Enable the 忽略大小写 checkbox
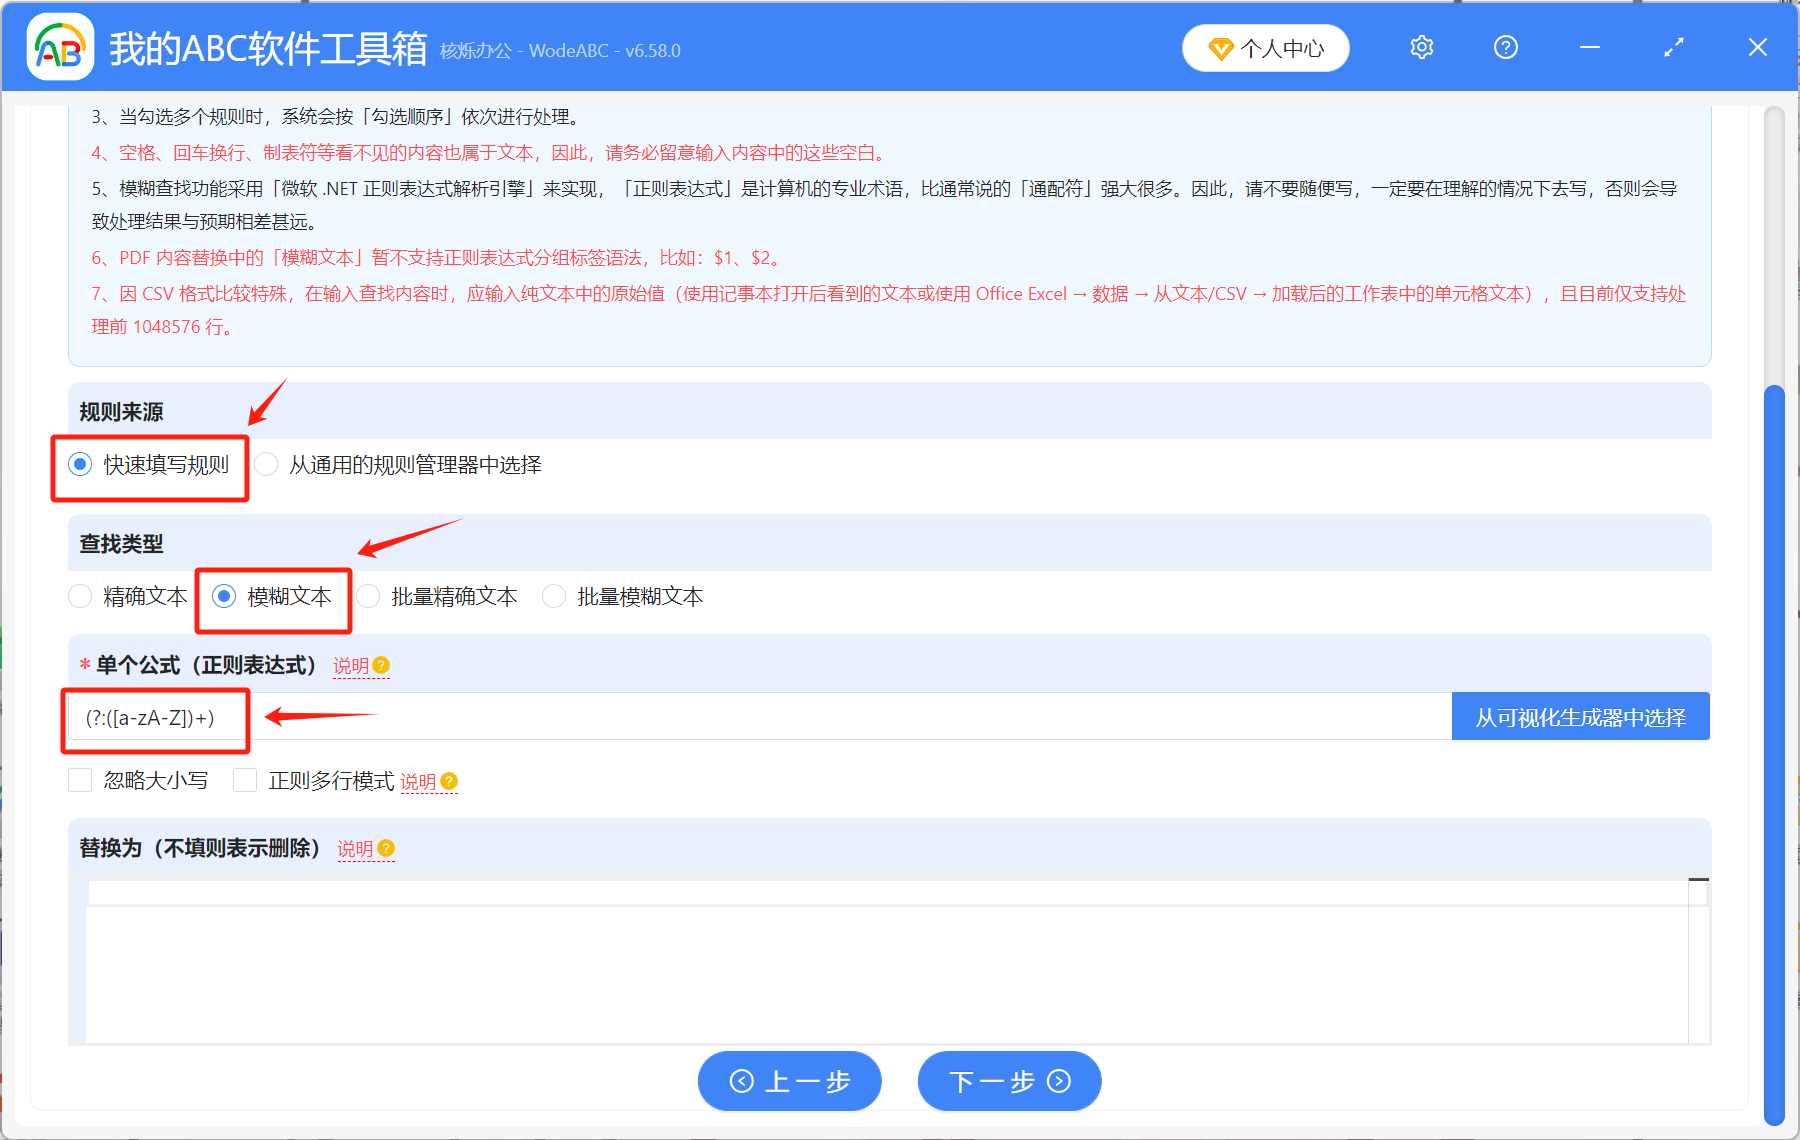The width and height of the screenshot is (1800, 1140). 80,781
